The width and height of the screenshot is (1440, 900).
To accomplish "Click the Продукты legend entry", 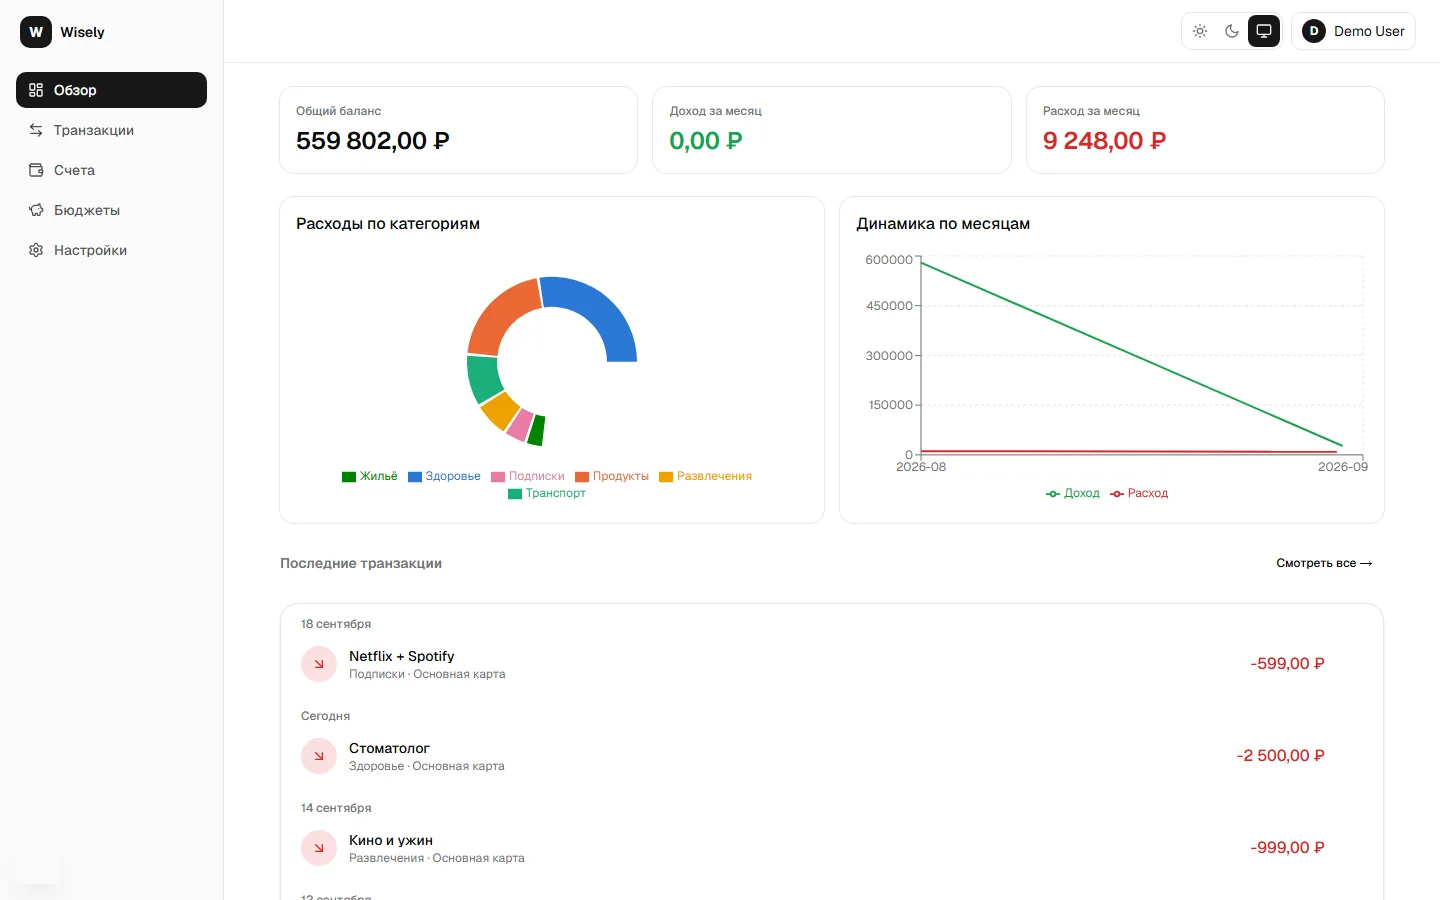I will [612, 476].
